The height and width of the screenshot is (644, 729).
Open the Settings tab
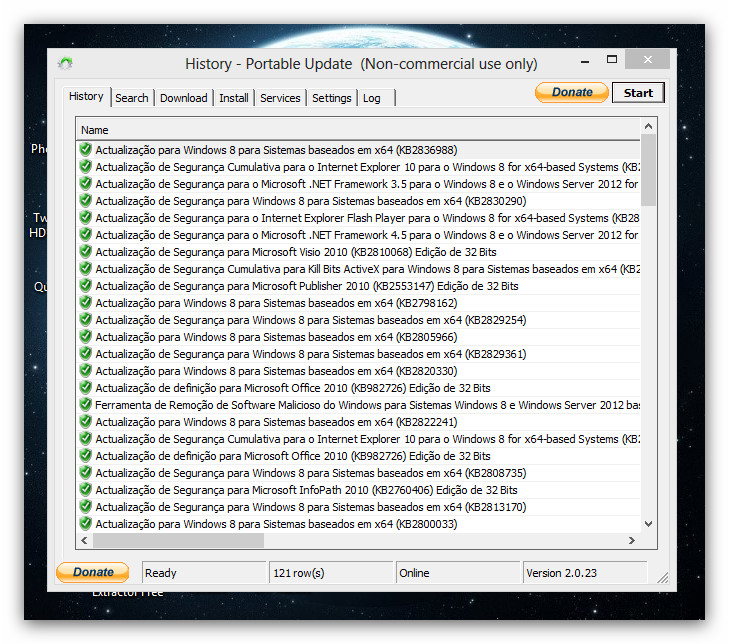(x=331, y=98)
